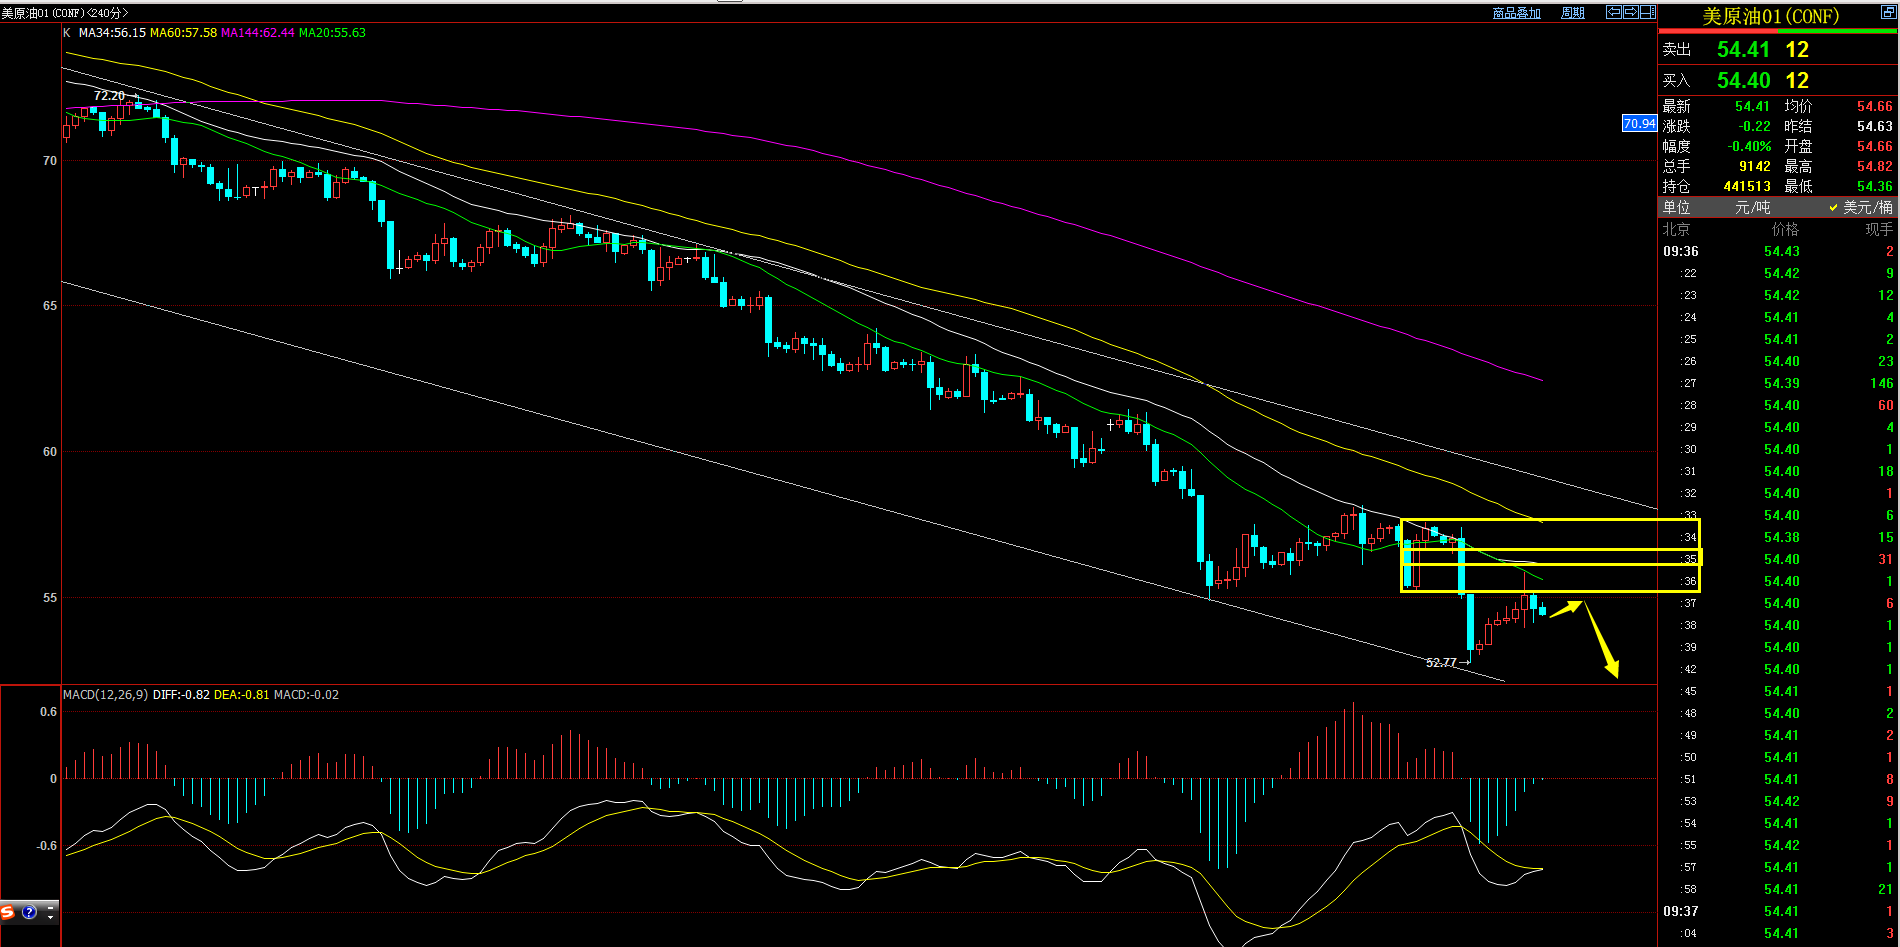
Task: Switch unit to 元/吨
Action: click(x=1752, y=207)
